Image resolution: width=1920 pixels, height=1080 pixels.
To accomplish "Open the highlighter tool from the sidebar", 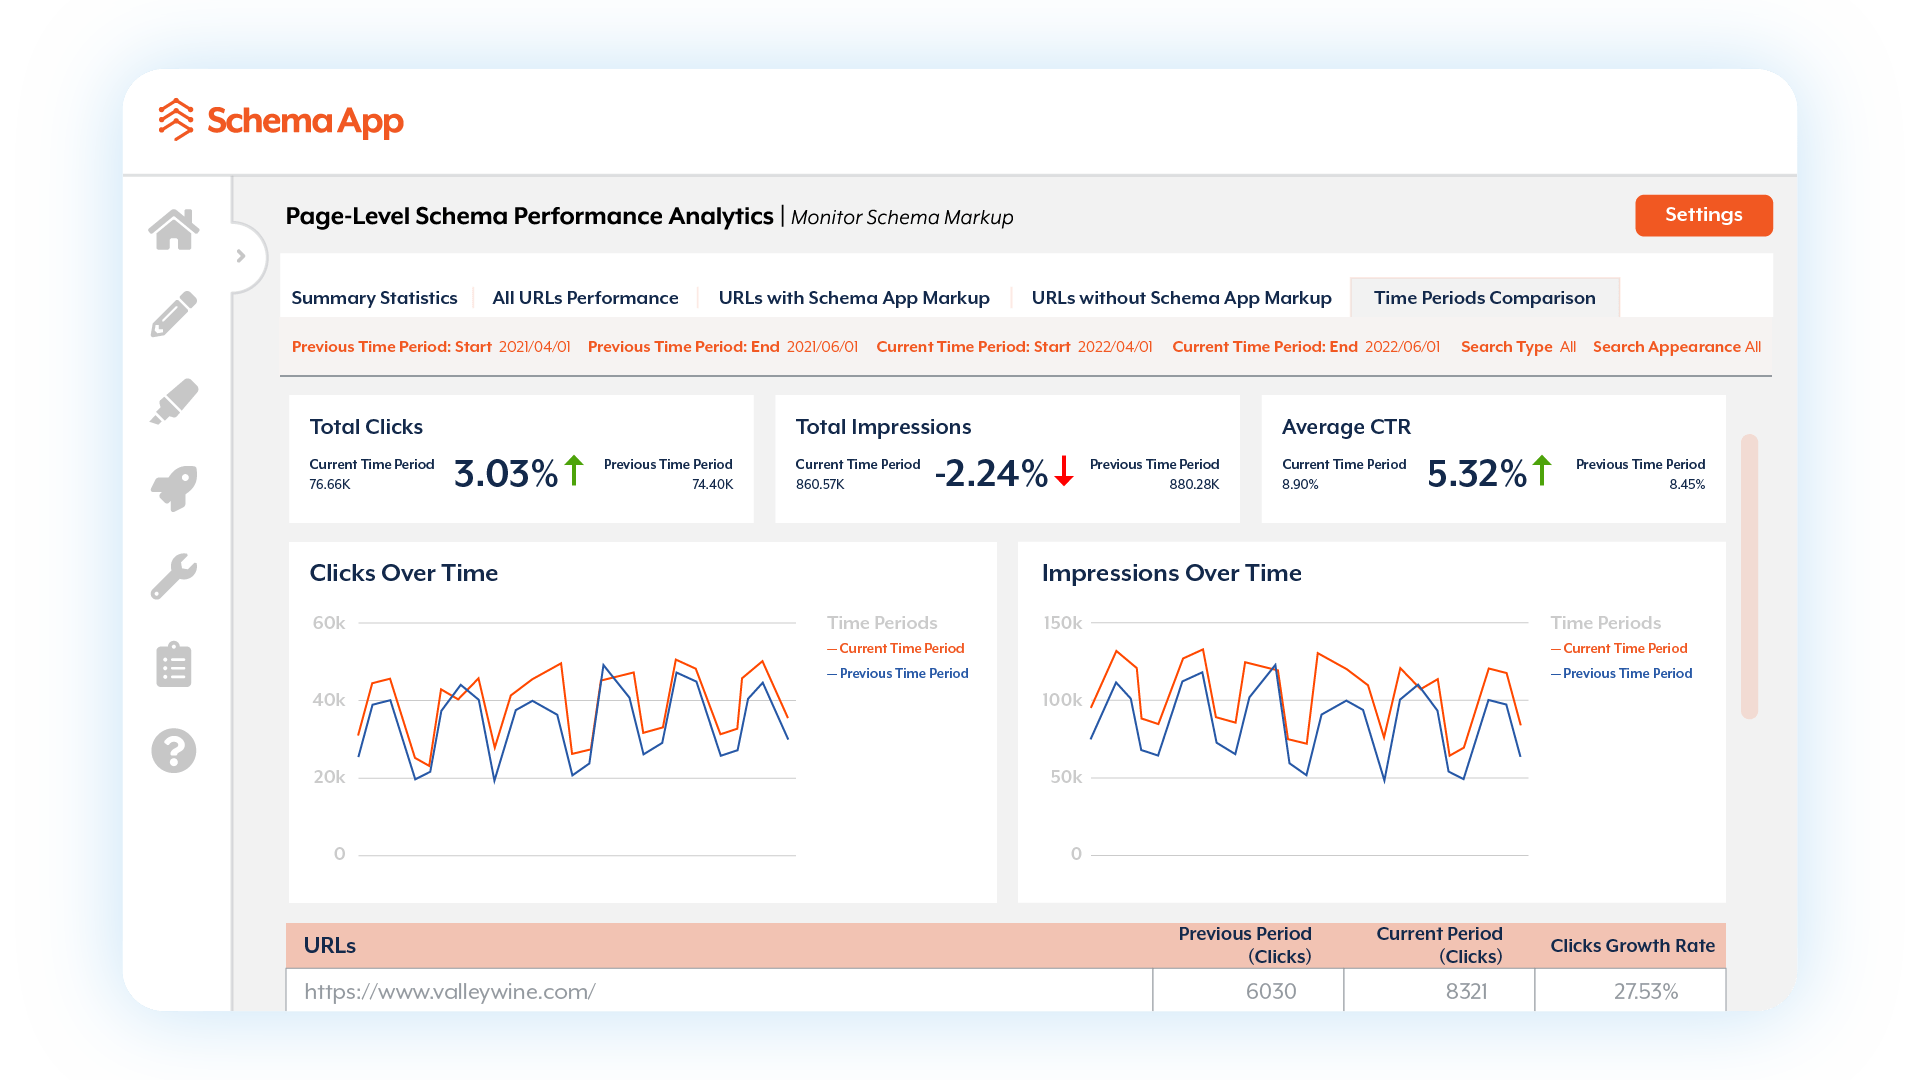I will click(174, 400).
